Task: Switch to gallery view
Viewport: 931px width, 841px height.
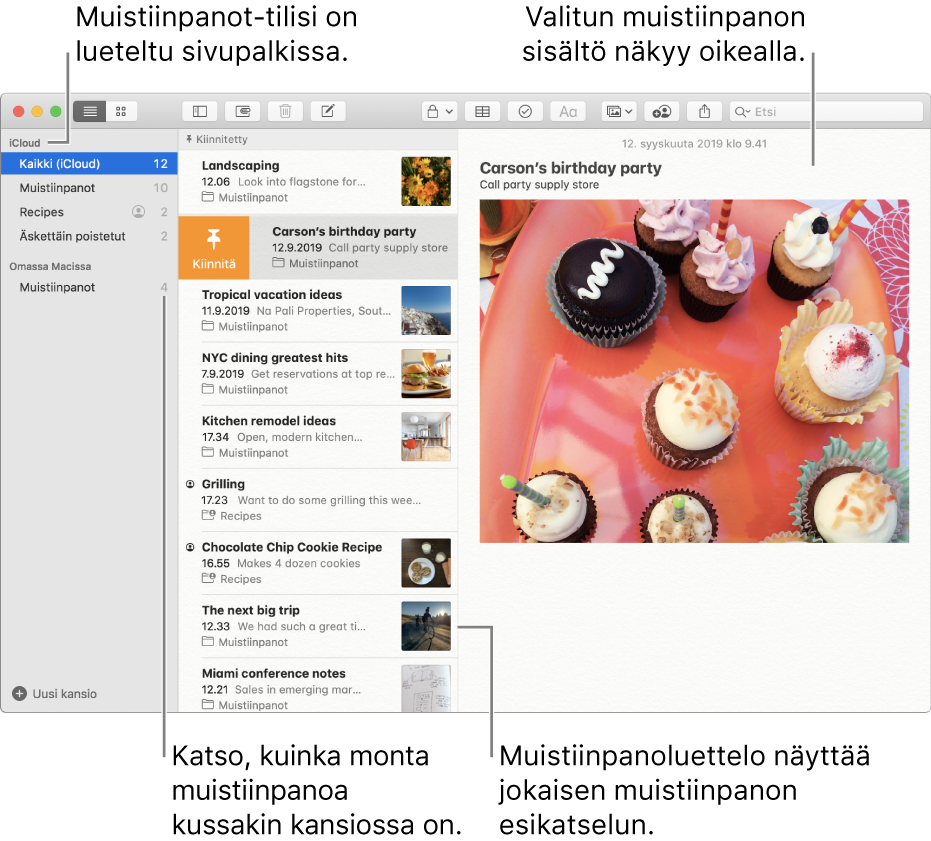Action: pyautogui.click(x=121, y=111)
